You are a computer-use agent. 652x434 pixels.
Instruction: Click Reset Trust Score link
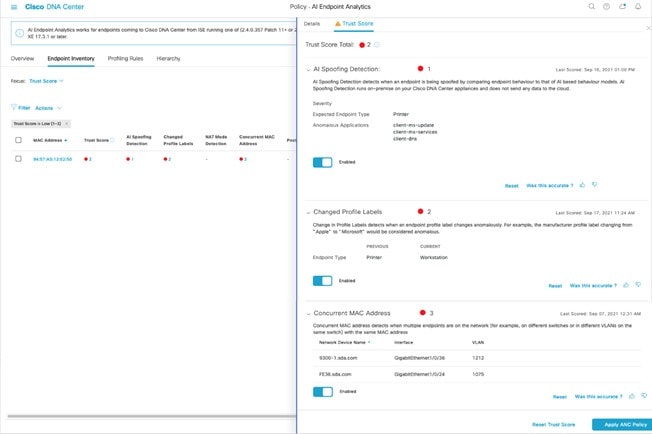[x=553, y=424]
